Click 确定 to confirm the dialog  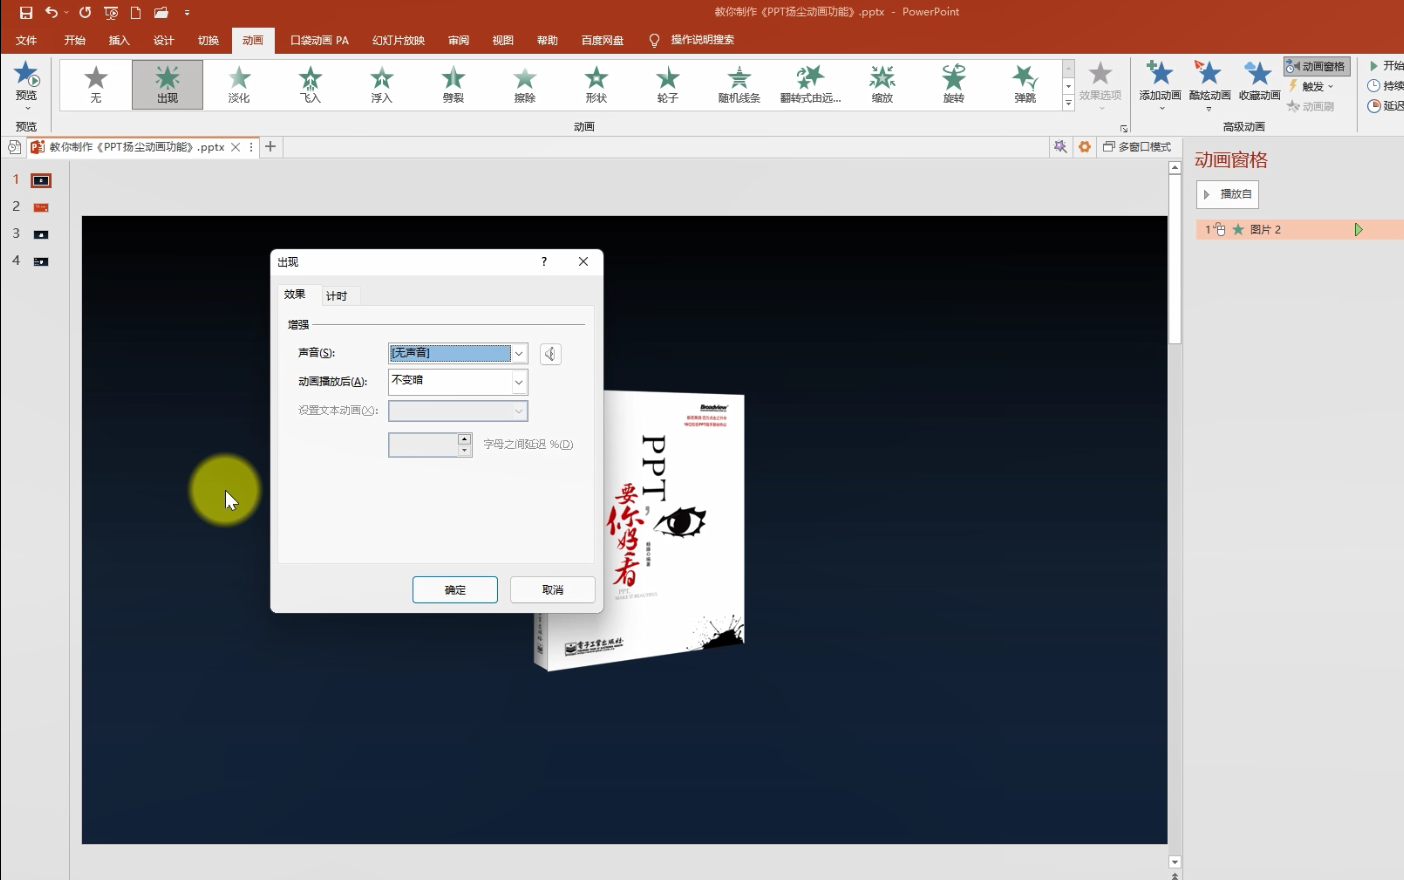click(455, 590)
